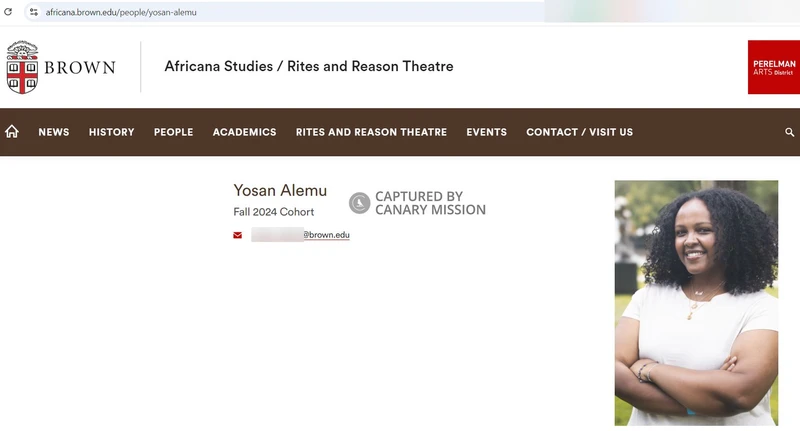Click Africana Studies / Rites and Reason Theatre title

[308, 67]
